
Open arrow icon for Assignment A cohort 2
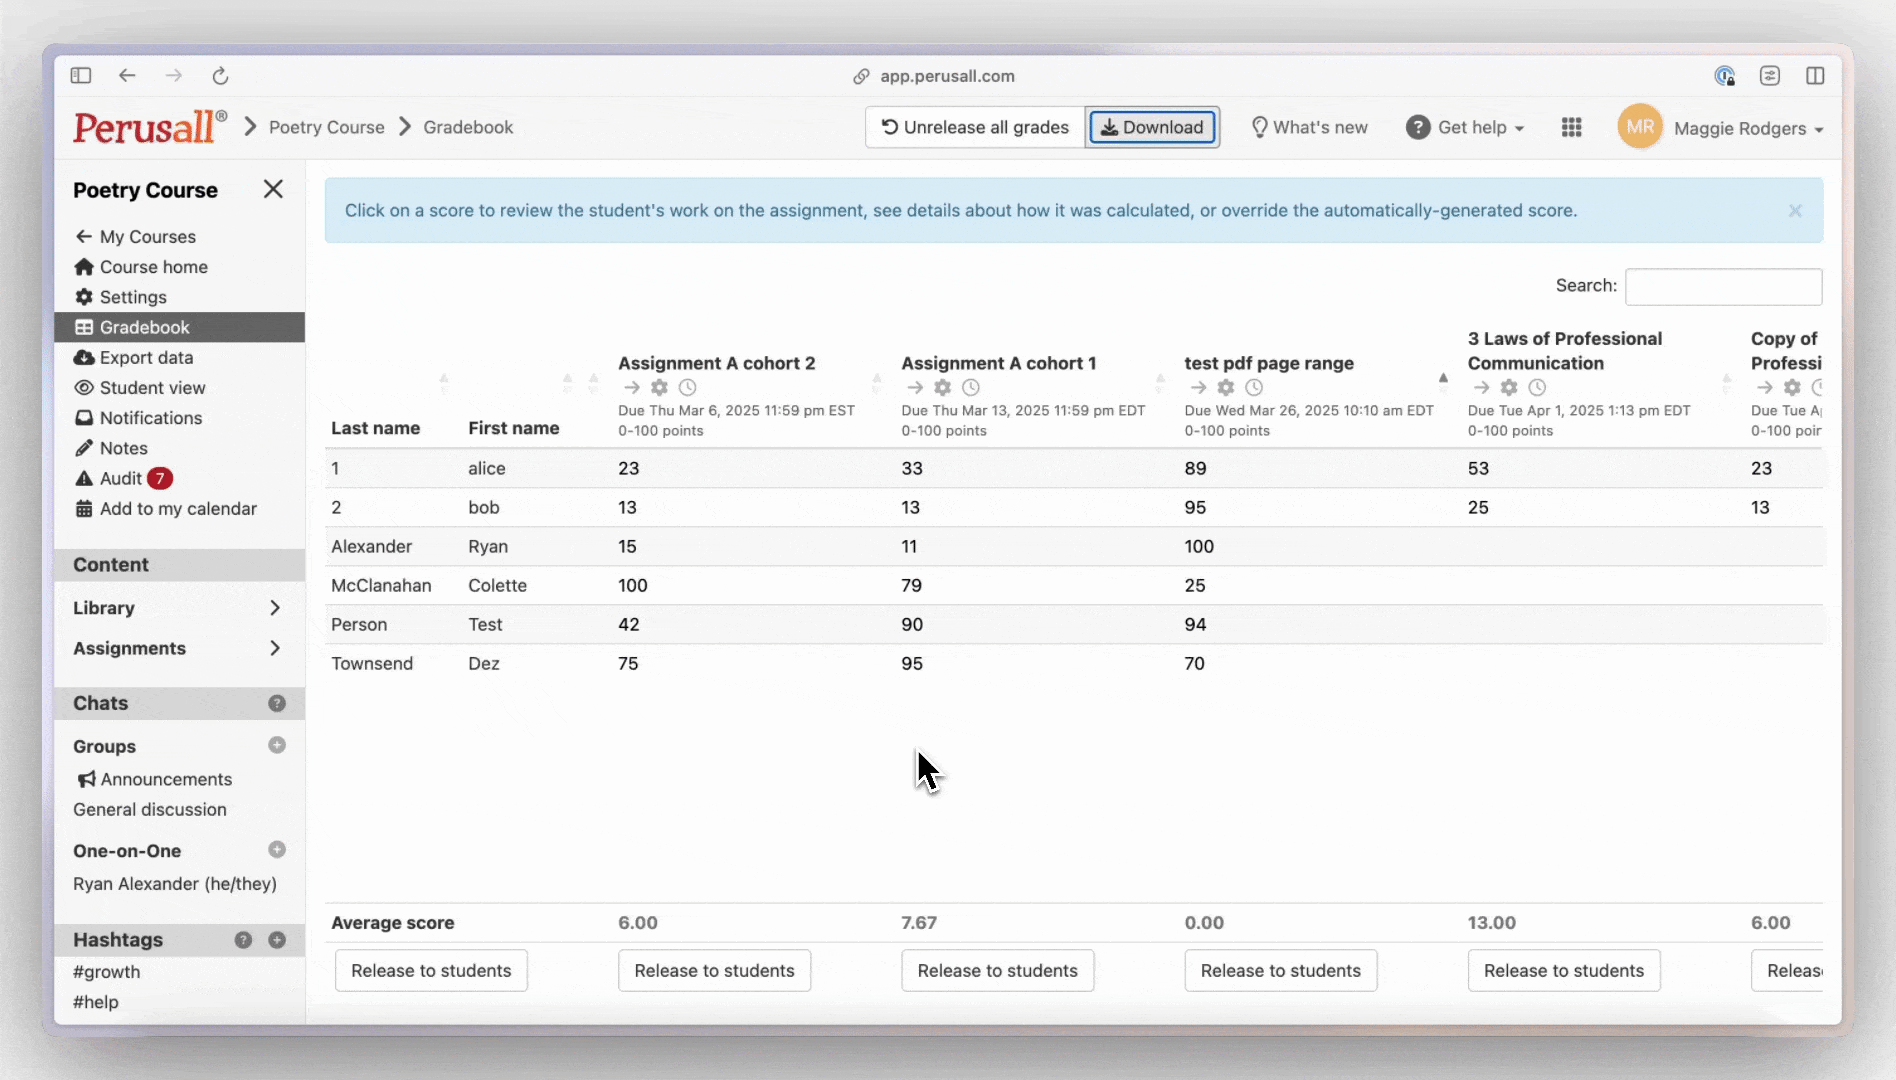[x=631, y=387]
